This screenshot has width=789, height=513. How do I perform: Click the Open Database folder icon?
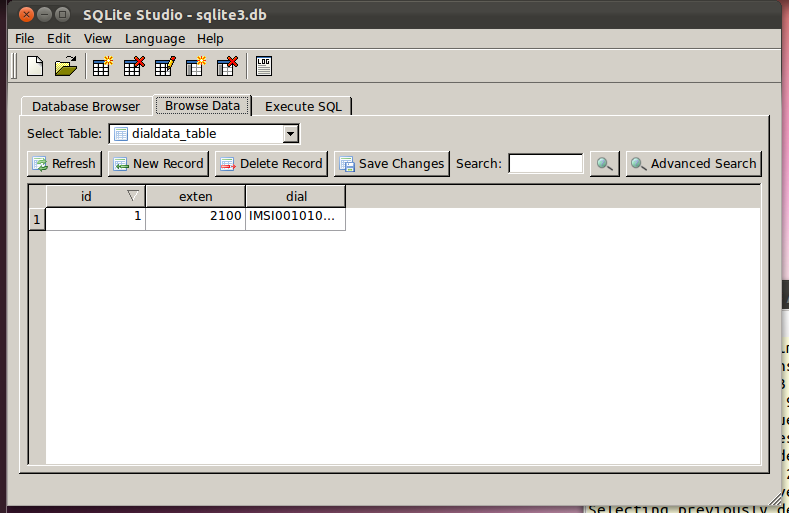coord(65,67)
